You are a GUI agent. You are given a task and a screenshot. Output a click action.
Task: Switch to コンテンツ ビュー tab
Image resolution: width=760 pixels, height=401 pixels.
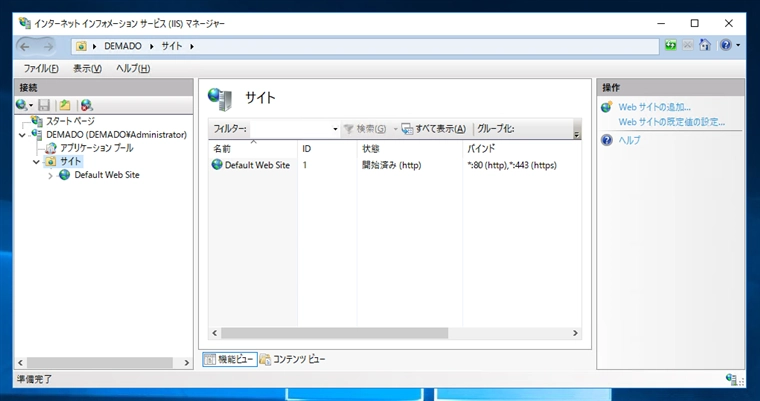coord(293,359)
